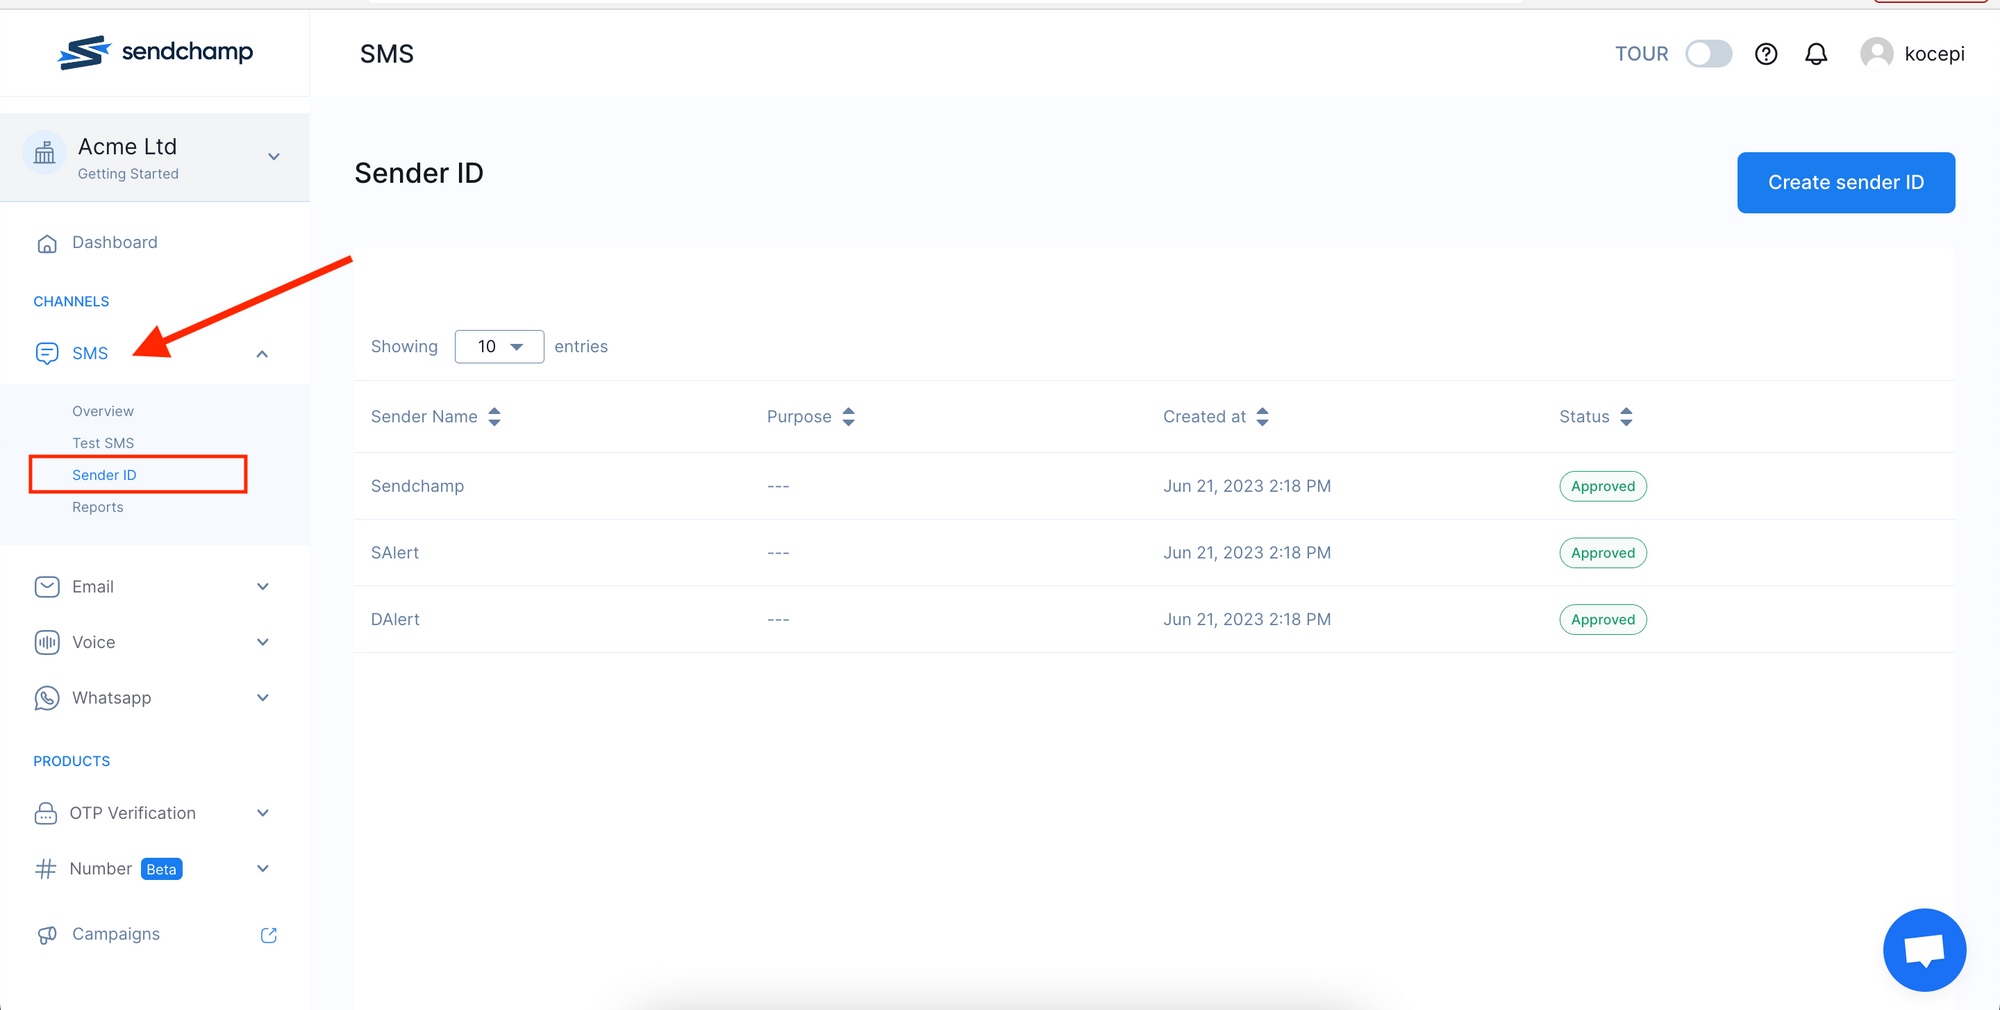Sort the table by Sender Name

point(494,416)
